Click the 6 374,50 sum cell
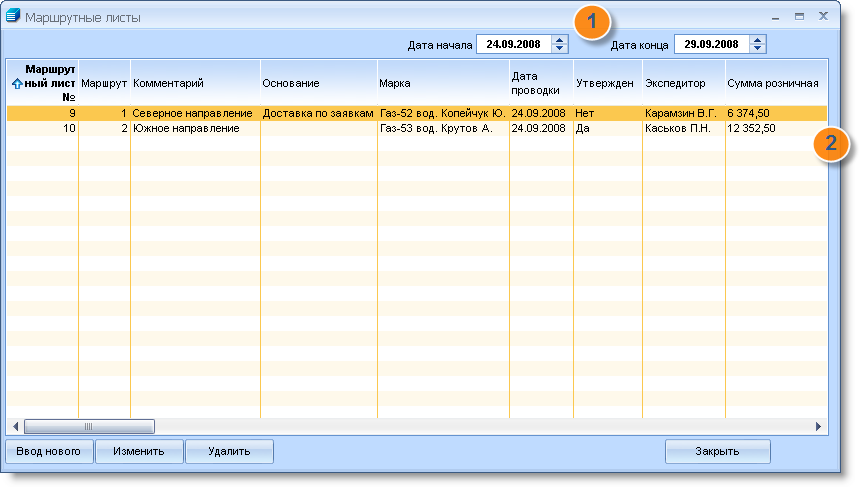Image resolution: width=861 pixels, height=487 pixels. (776, 113)
